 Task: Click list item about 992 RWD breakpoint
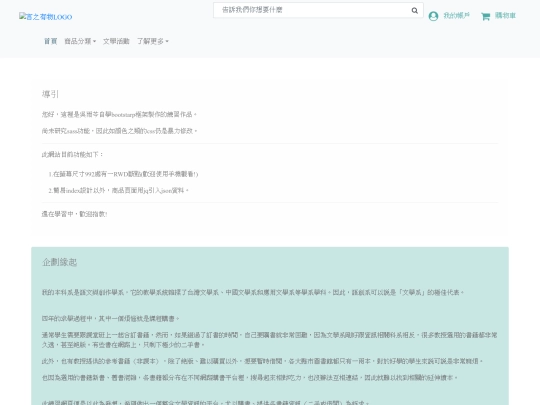pyautogui.click(x=123, y=174)
